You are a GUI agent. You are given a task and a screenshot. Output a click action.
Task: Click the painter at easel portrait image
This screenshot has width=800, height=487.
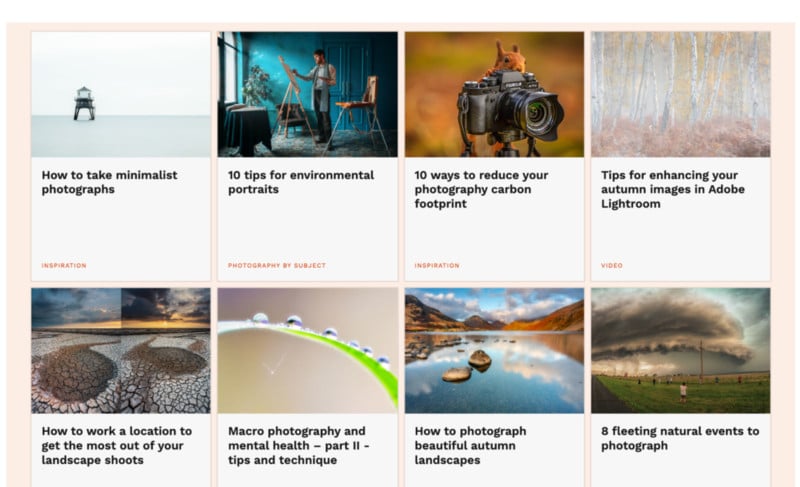click(x=308, y=94)
